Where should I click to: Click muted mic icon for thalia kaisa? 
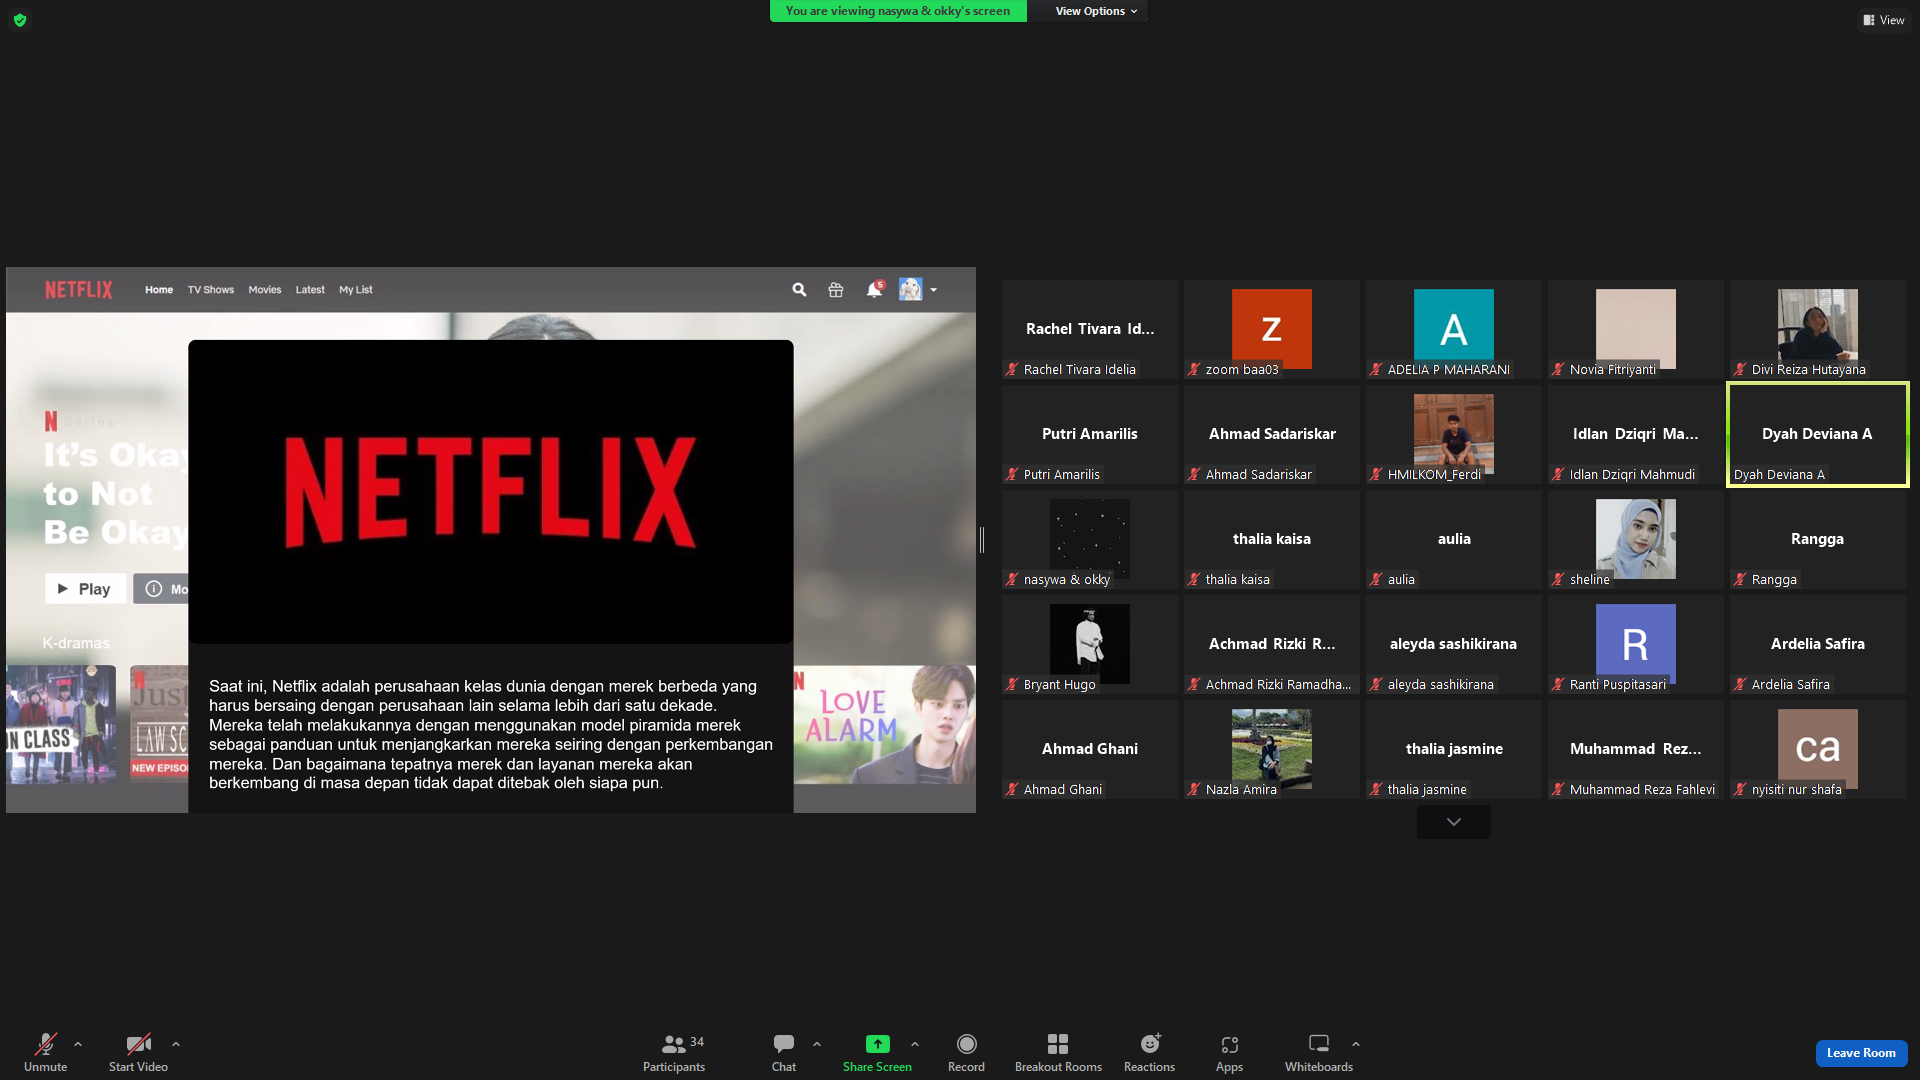1194,579
